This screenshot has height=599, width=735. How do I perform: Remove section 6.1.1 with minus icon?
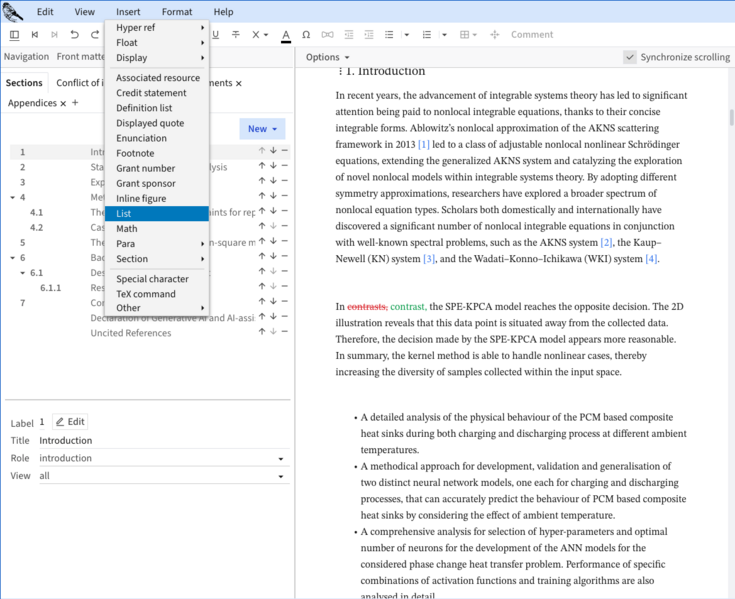point(285,286)
